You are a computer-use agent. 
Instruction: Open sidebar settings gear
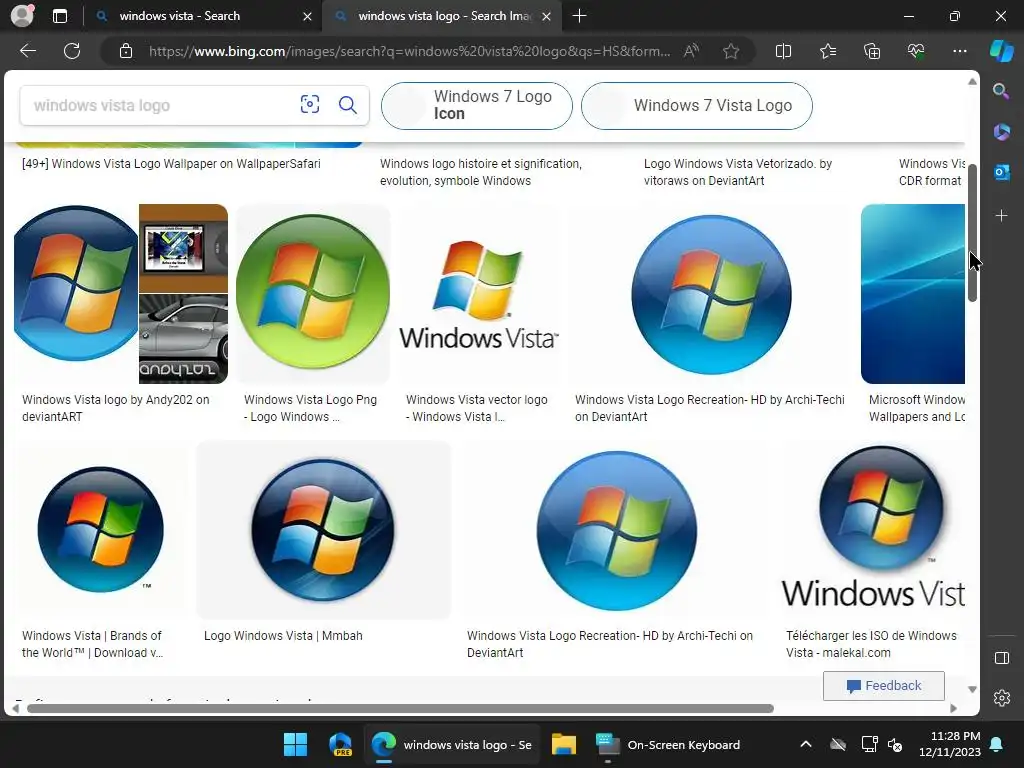(x=1001, y=697)
